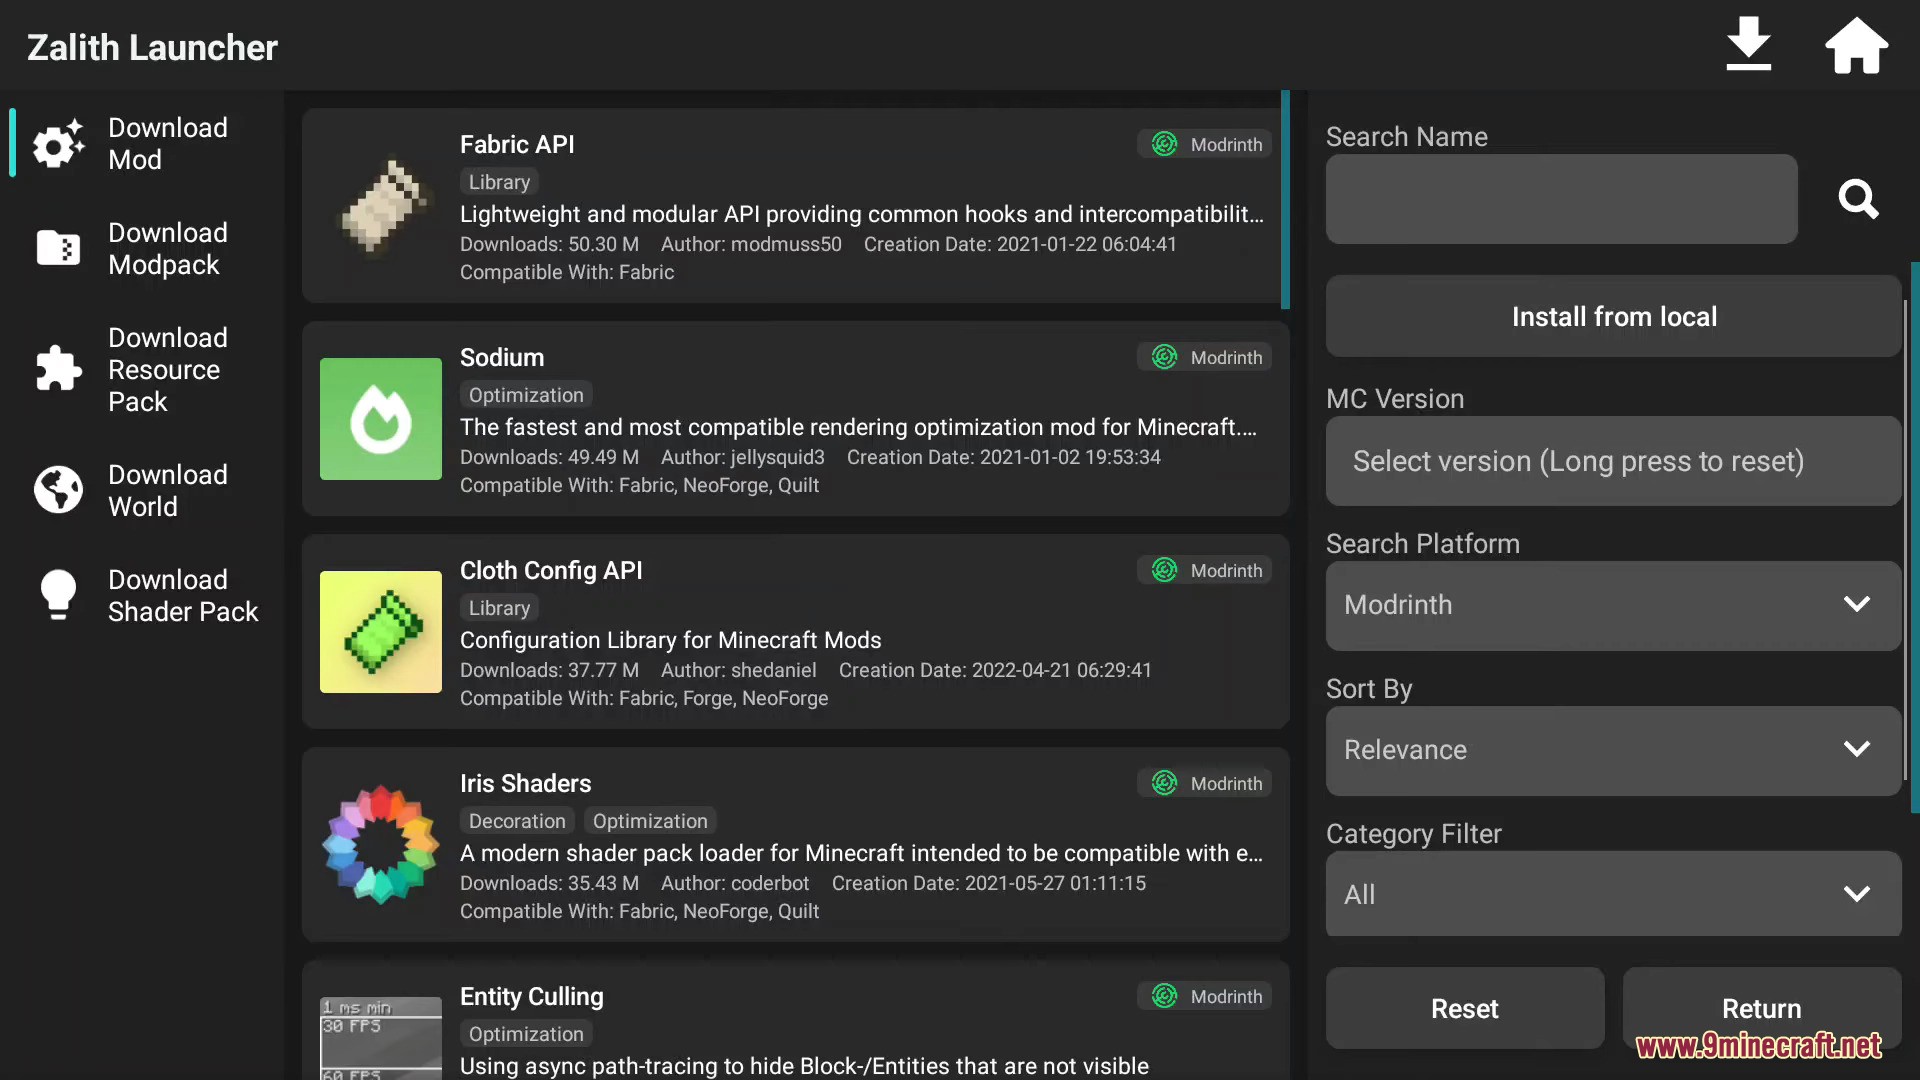Click Modrinth badge on Iris Shaders
The height and width of the screenshot is (1080, 1920).
(1205, 783)
